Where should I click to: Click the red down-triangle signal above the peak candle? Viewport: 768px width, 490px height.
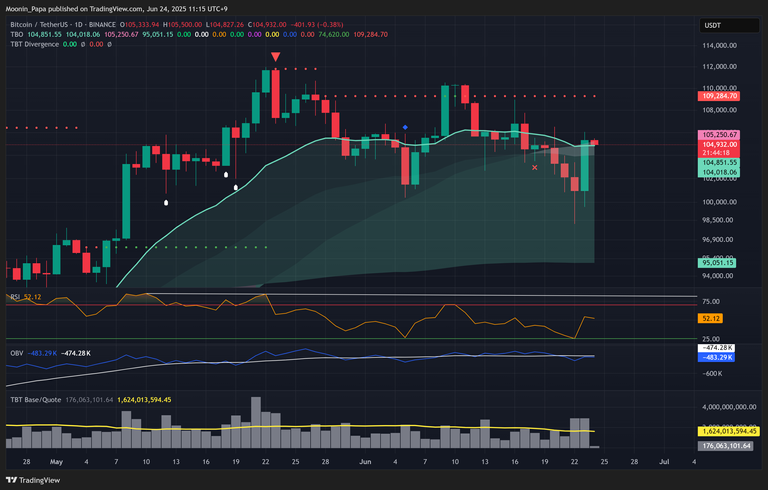tap(275, 58)
